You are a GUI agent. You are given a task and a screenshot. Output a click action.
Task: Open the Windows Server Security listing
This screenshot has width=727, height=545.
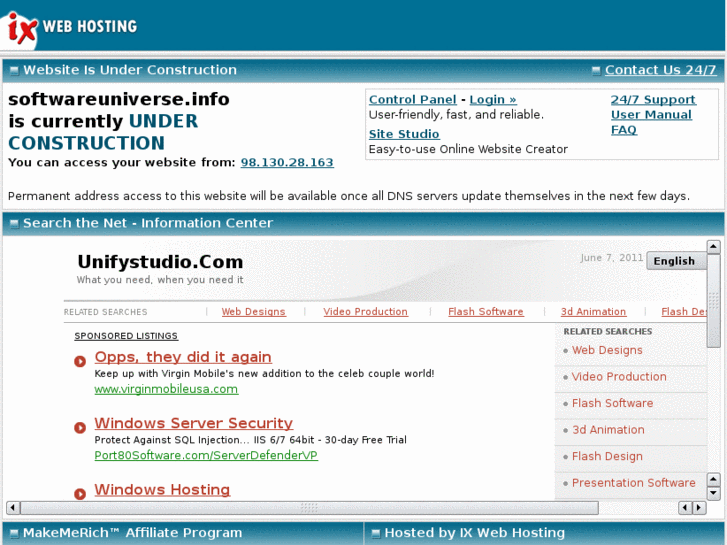pyautogui.click(x=193, y=423)
